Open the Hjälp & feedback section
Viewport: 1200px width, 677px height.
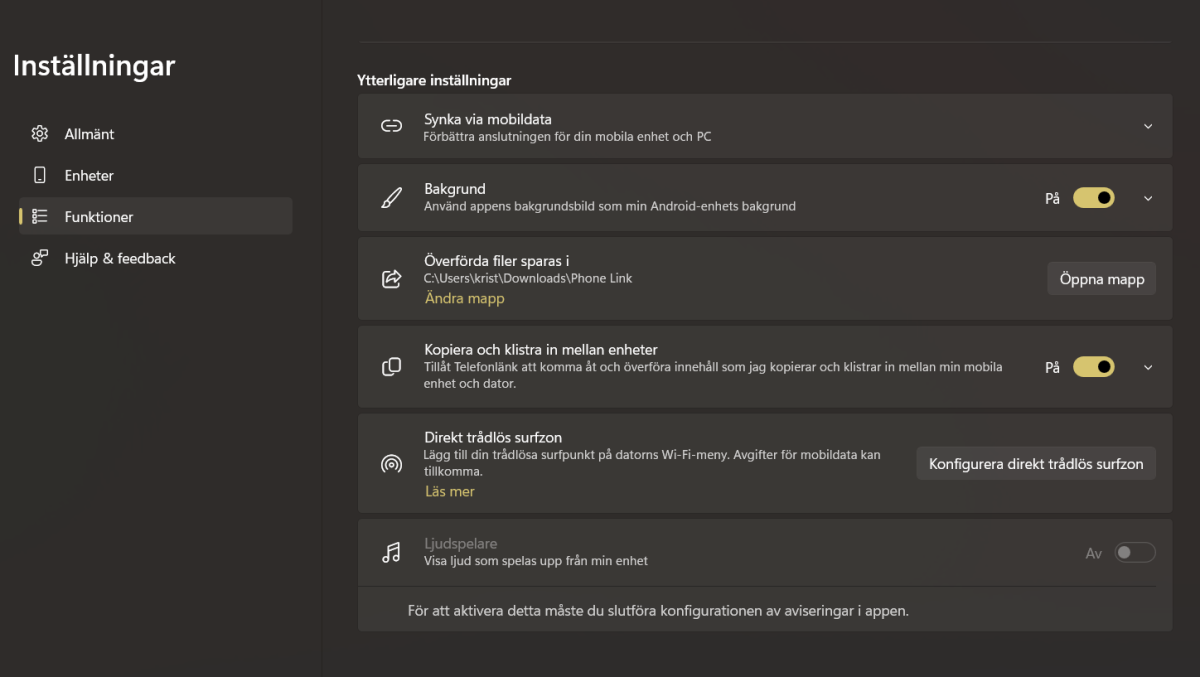click(x=120, y=257)
